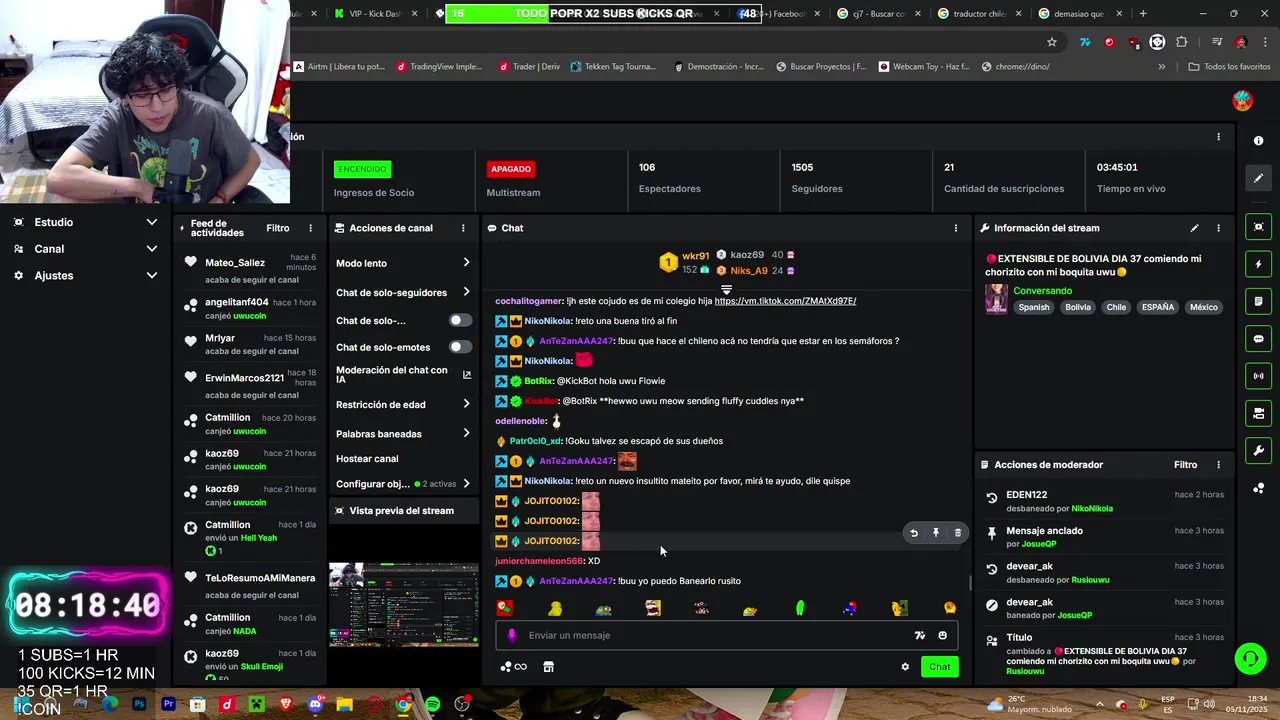Click the México stream tag
Viewport: 1280px width, 720px height.
coord(1203,308)
